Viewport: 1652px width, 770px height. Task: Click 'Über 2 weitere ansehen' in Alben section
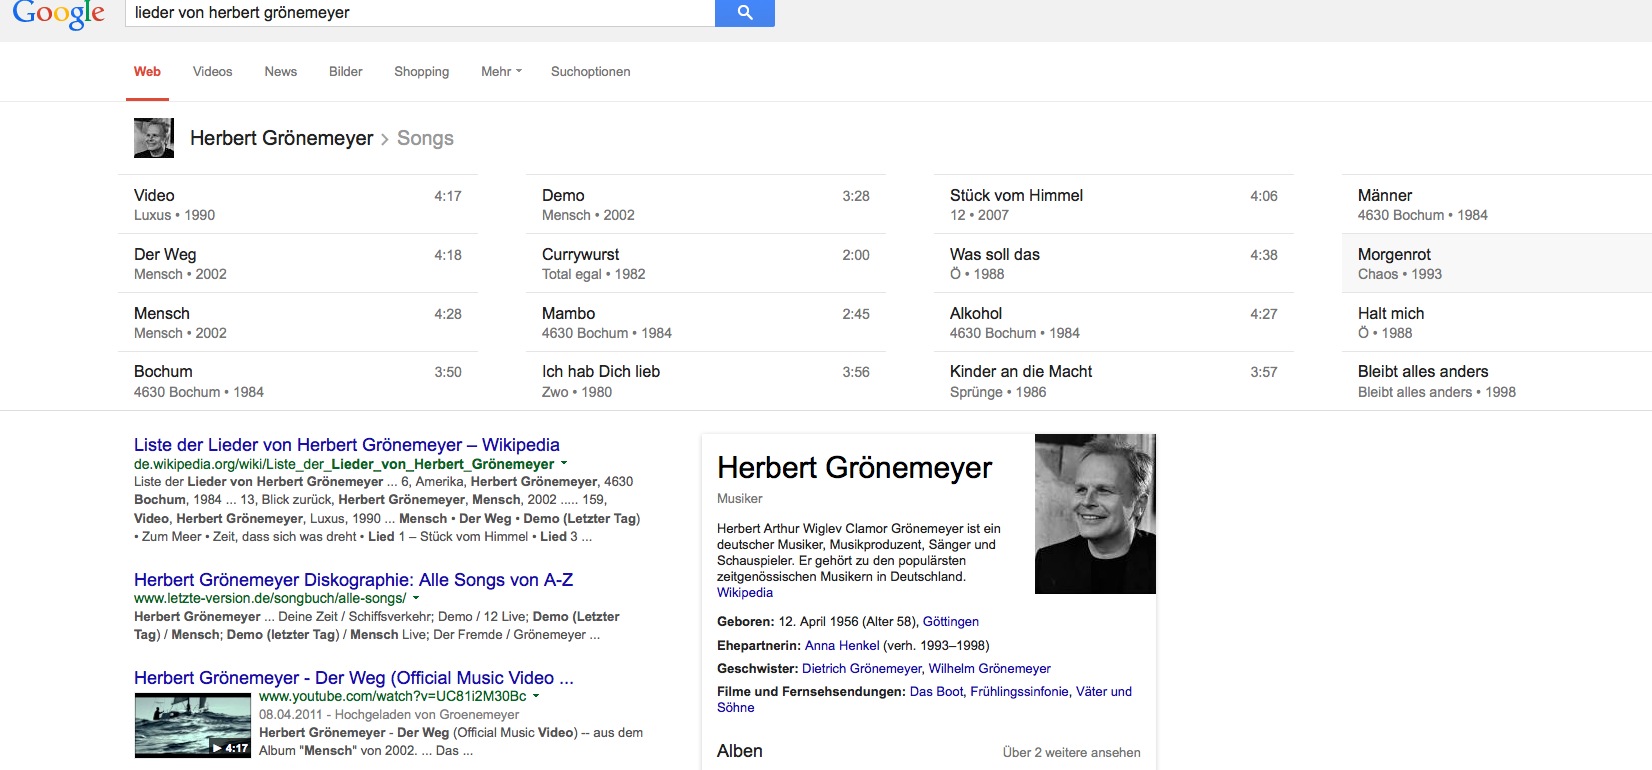click(x=1072, y=753)
